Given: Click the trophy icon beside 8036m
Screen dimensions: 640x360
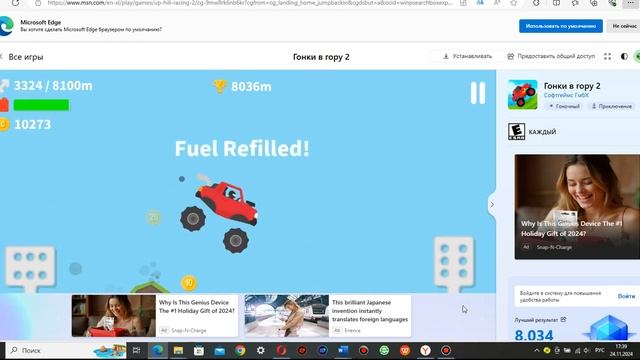Looking at the screenshot, I should pyautogui.click(x=220, y=86).
